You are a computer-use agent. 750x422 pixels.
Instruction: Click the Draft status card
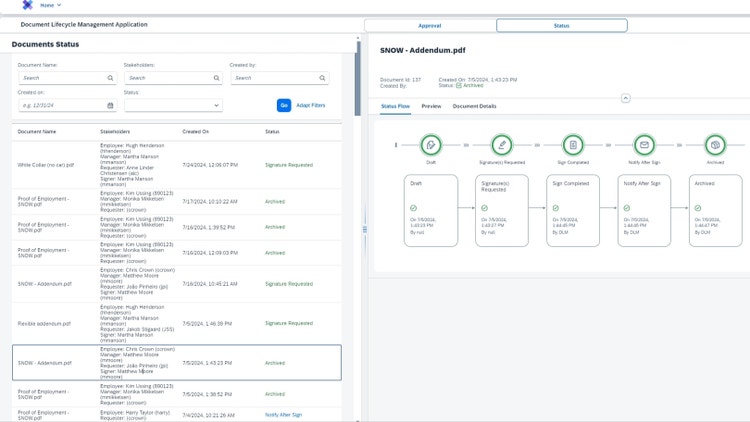tap(431, 211)
